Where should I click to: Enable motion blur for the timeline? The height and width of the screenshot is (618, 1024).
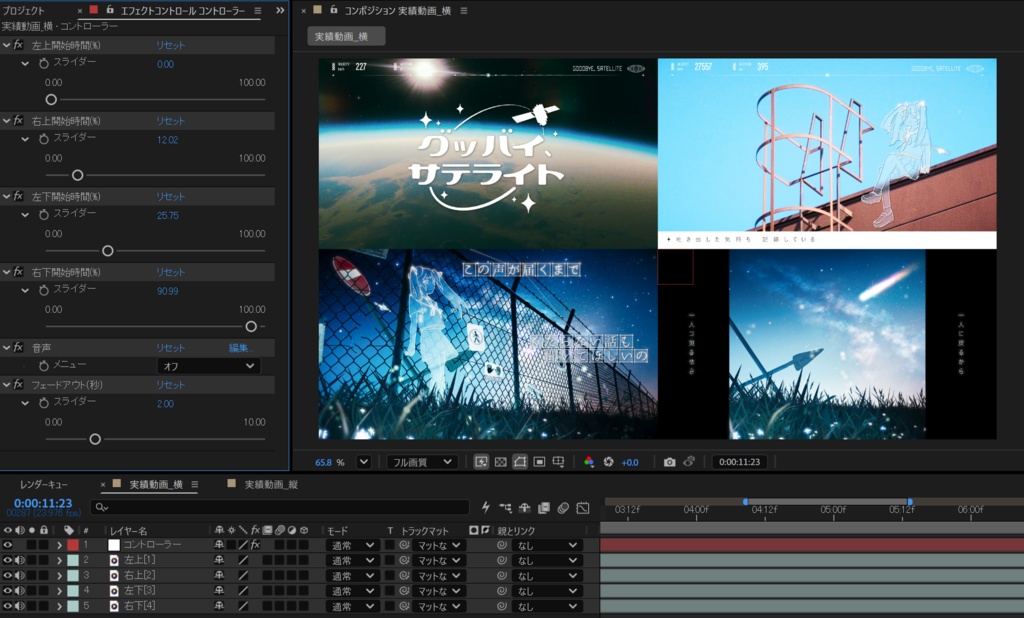(x=563, y=508)
